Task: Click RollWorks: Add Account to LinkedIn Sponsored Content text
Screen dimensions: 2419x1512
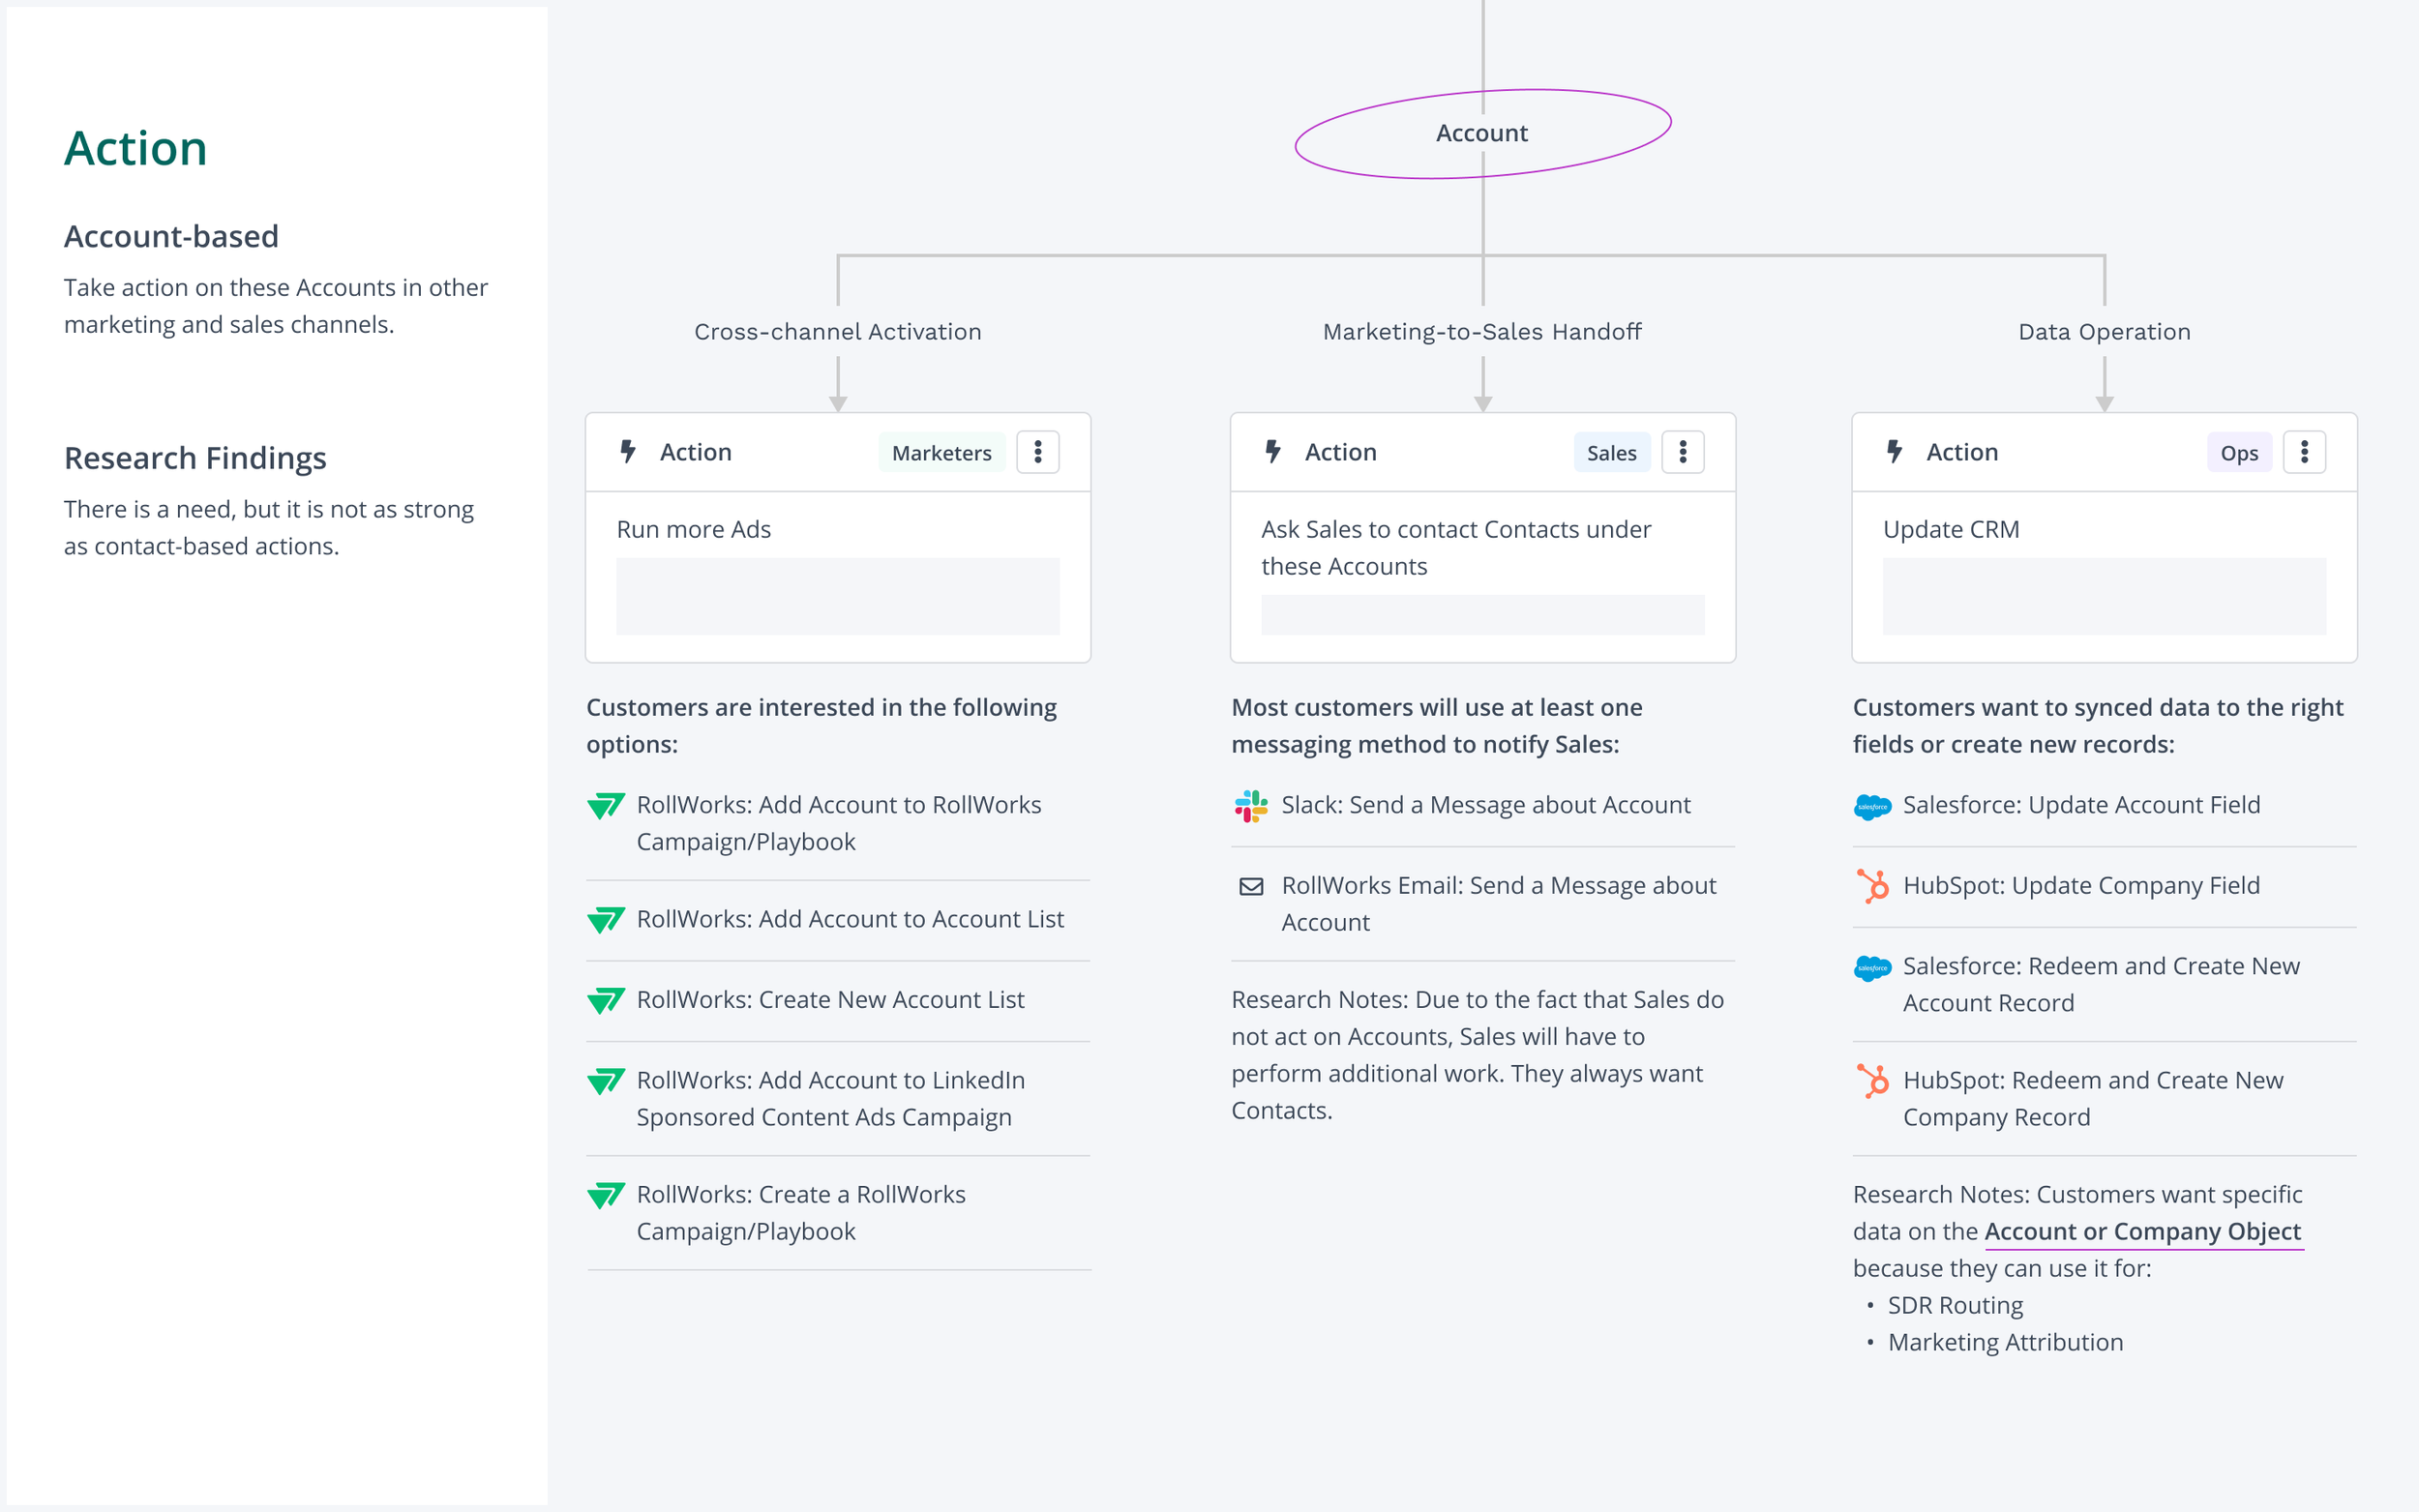Action: coord(830,1099)
